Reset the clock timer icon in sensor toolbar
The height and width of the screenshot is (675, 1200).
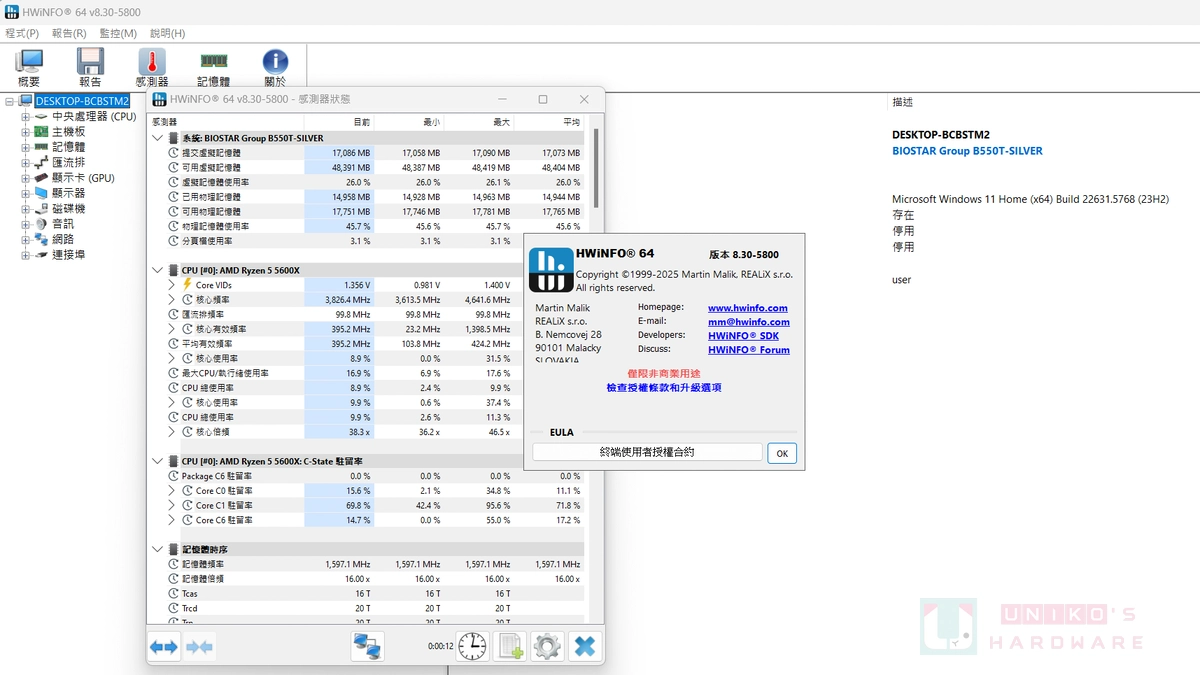[x=472, y=647]
